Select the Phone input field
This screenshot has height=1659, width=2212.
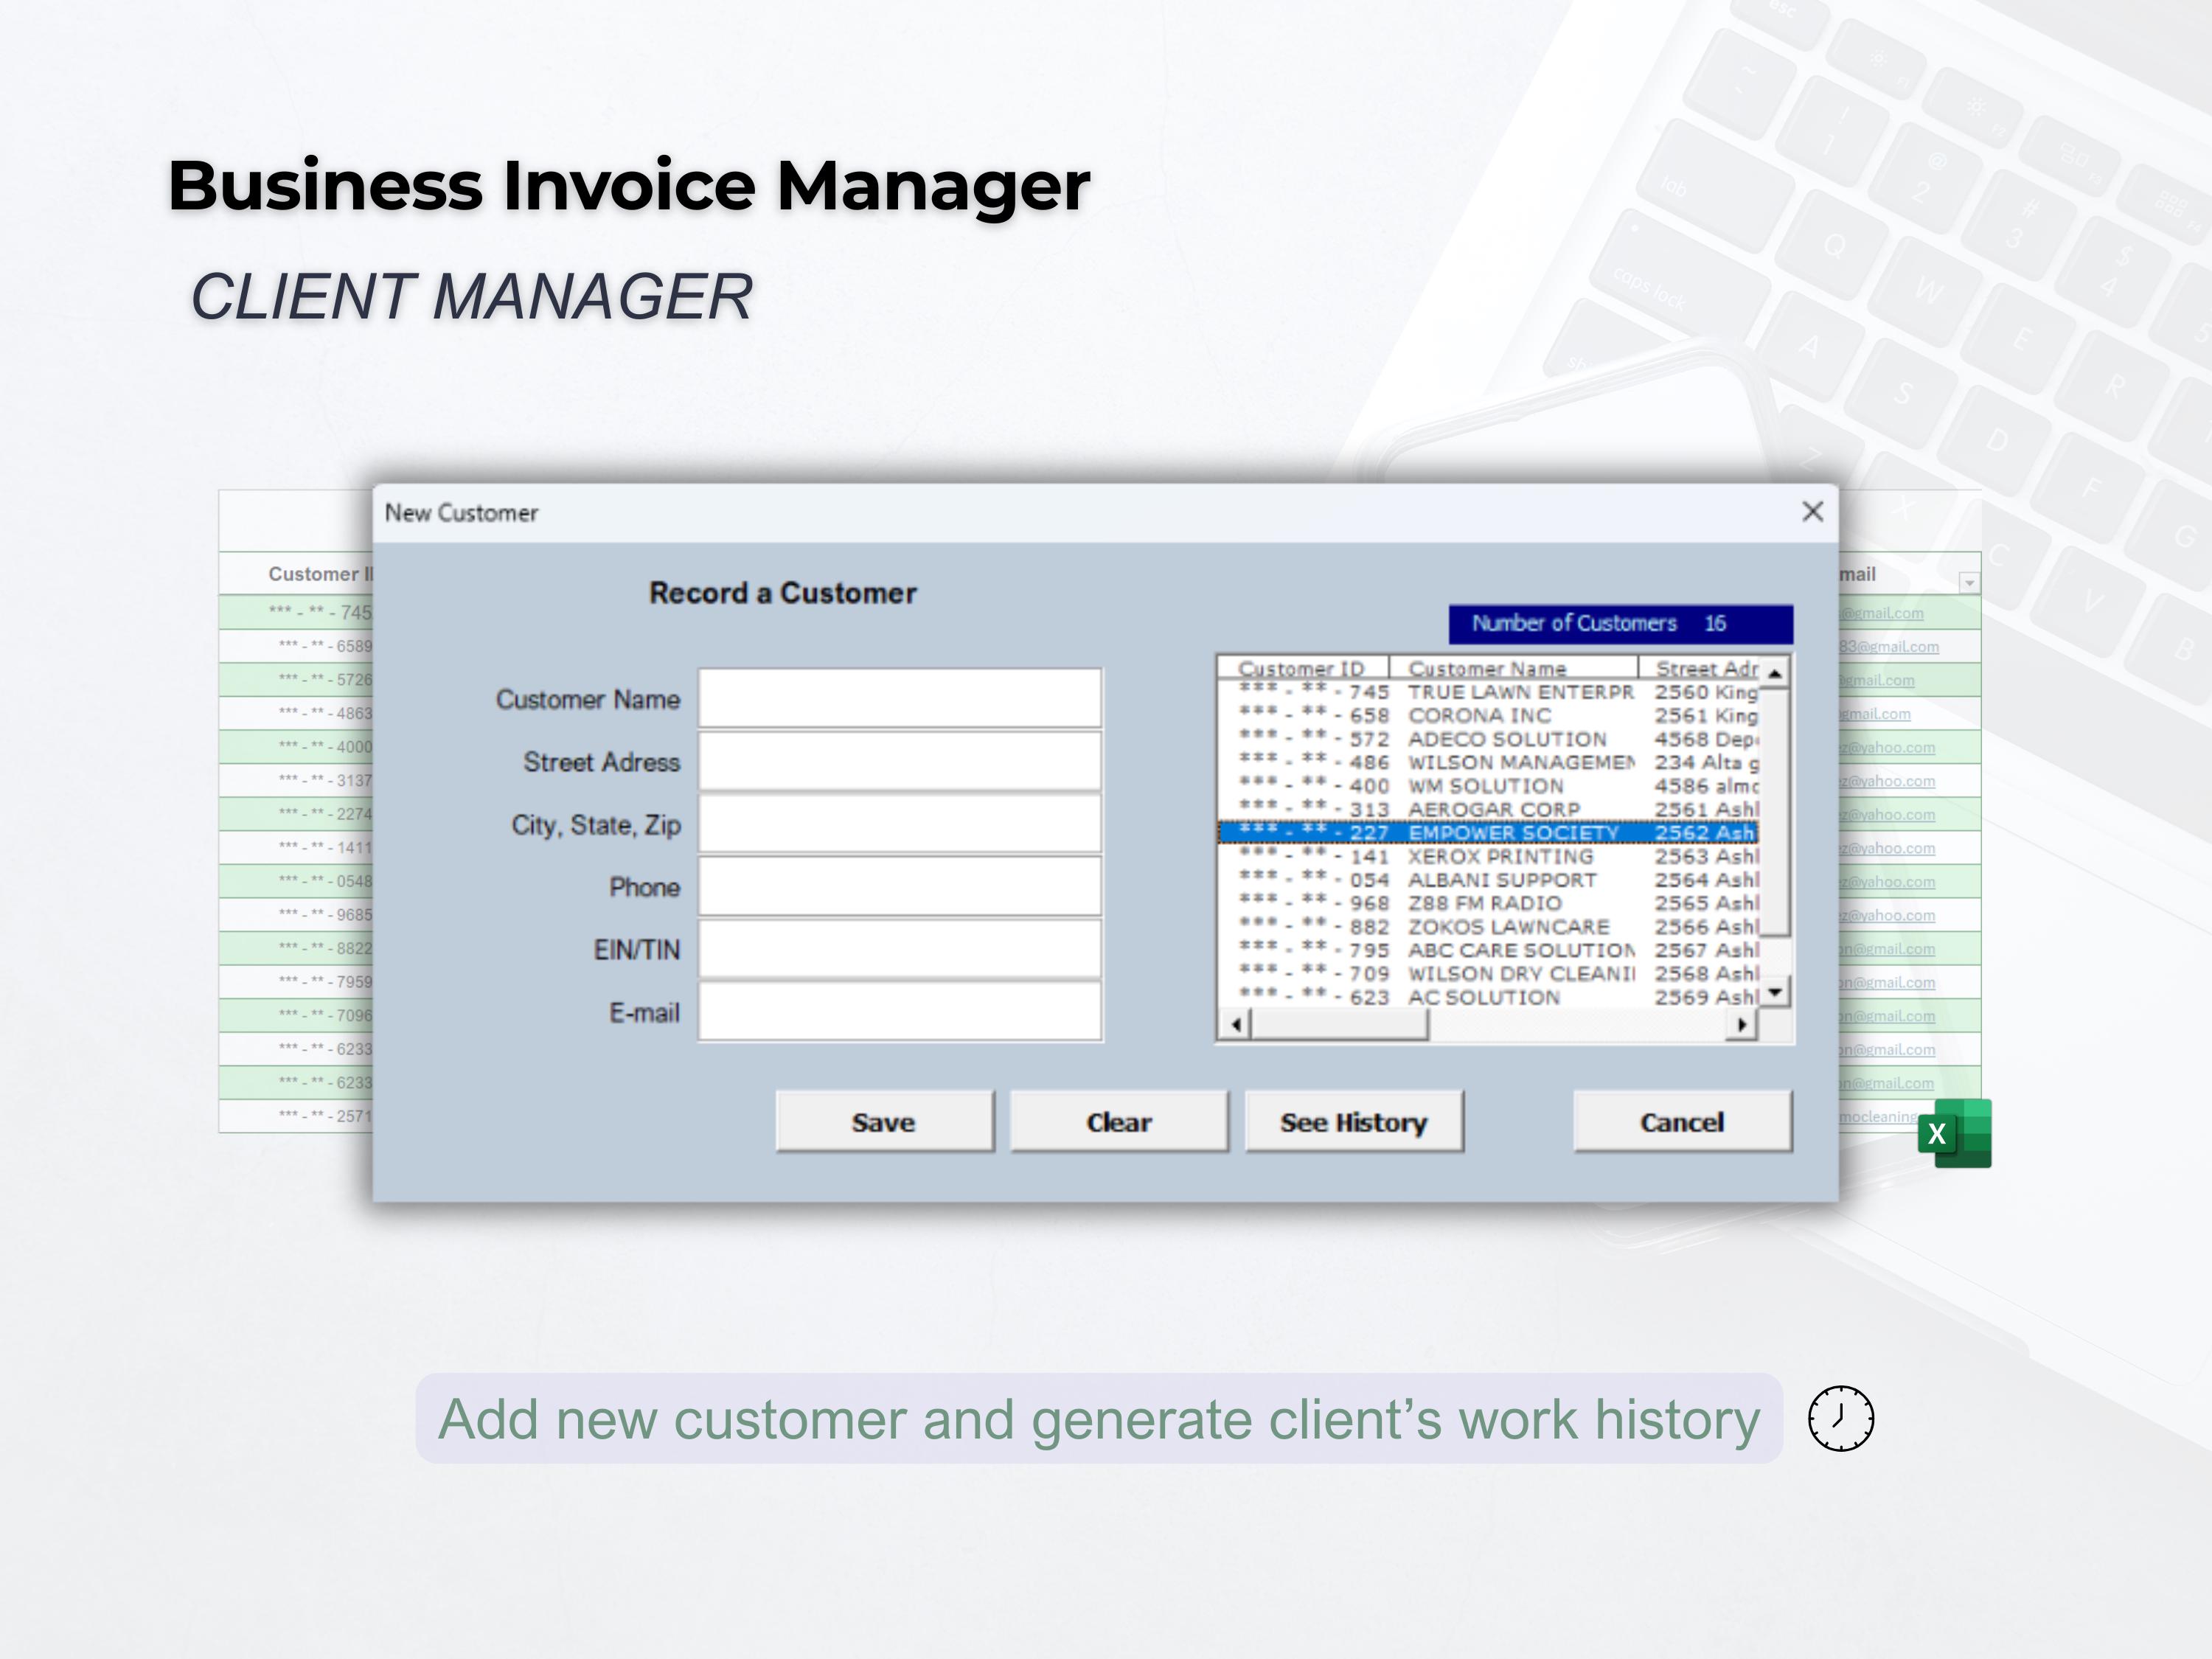[900, 886]
